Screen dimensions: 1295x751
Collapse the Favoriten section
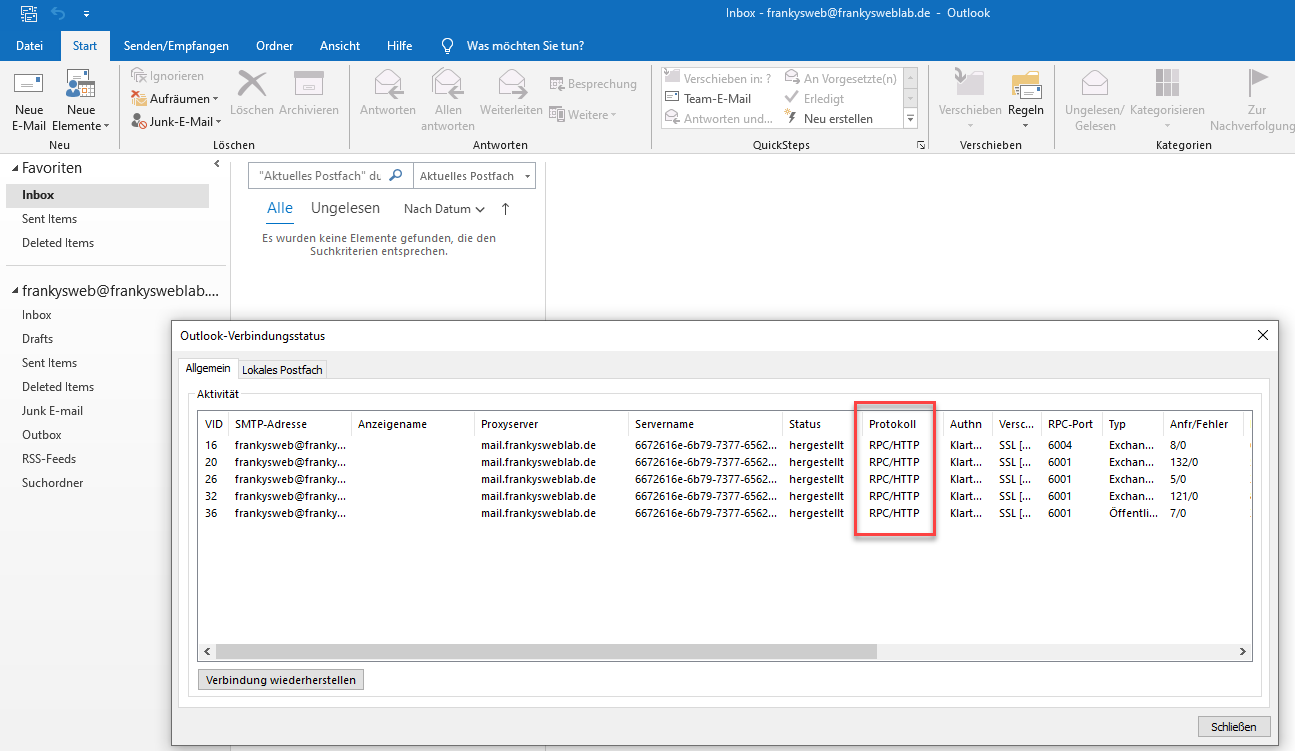click(x=15, y=169)
